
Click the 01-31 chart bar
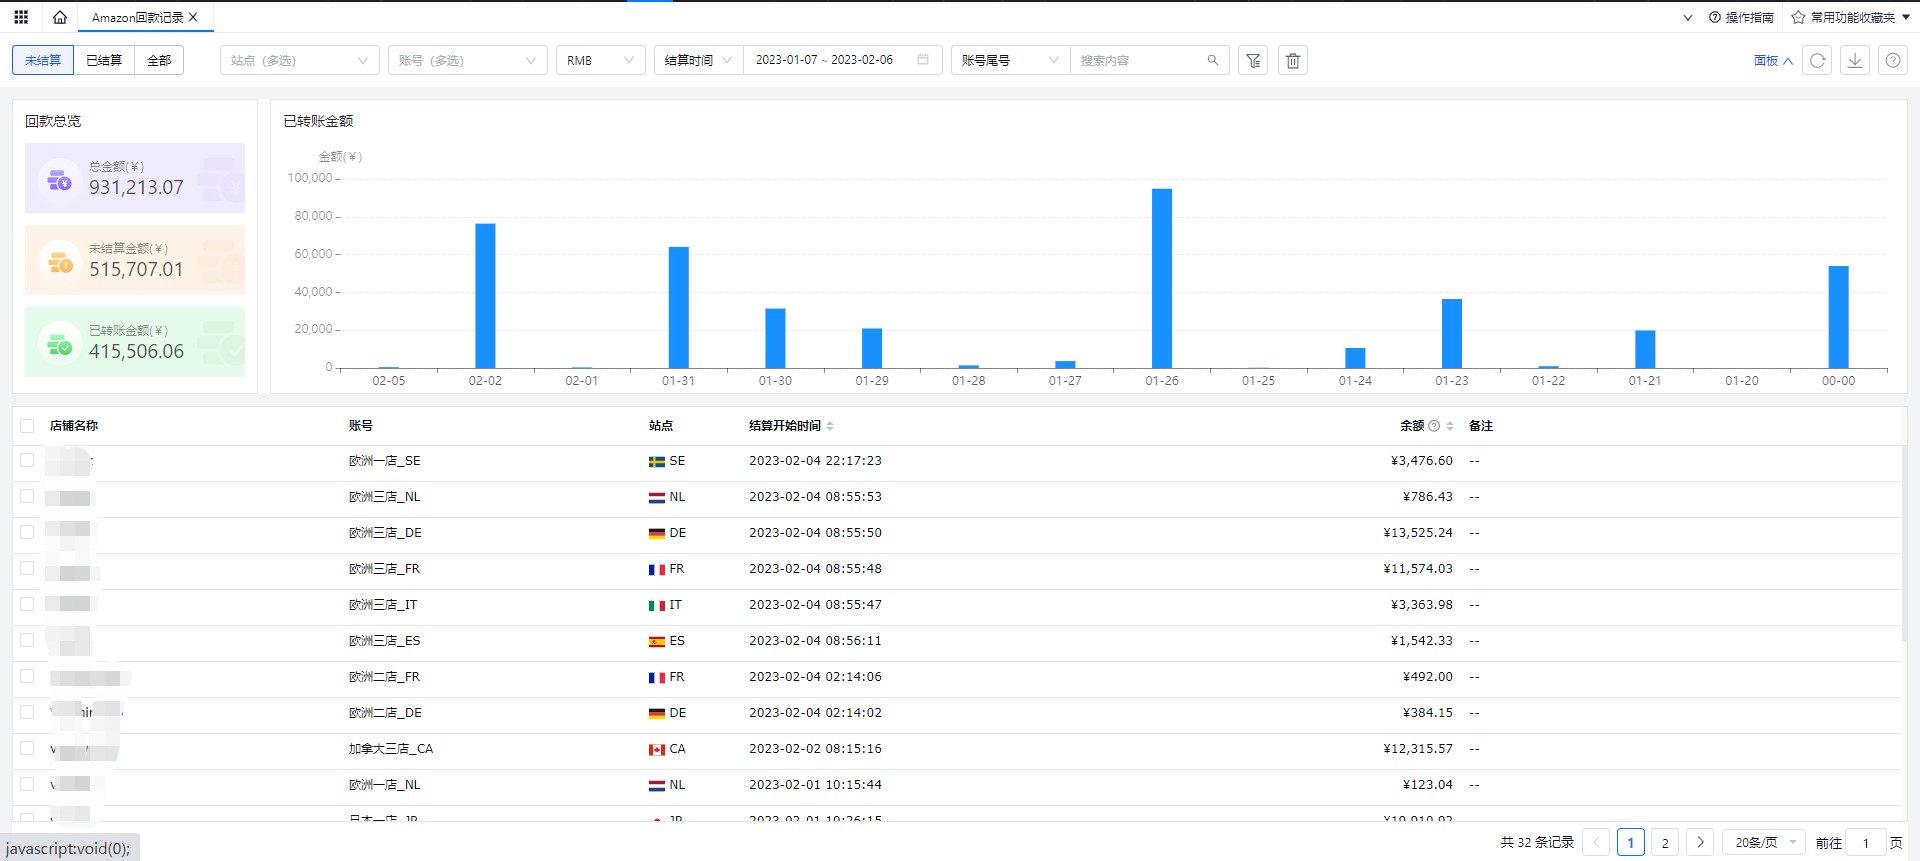point(679,307)
